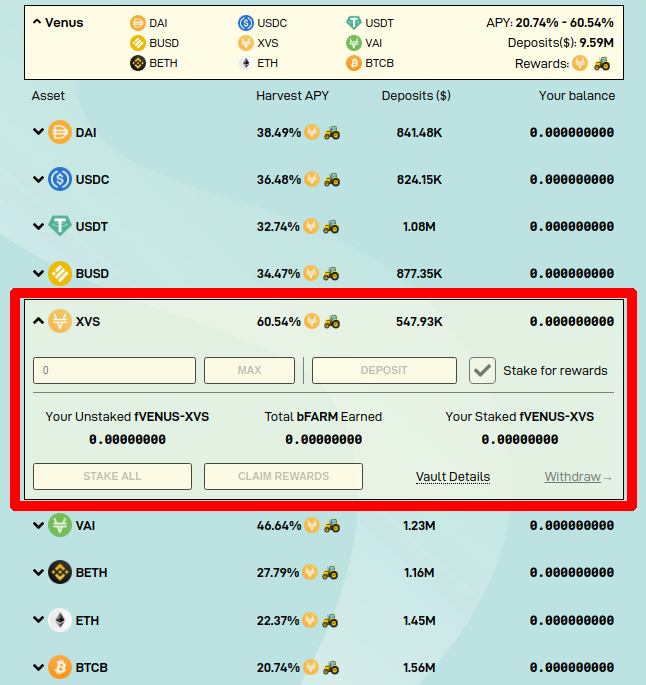Collapse the Venus section header

tap(37, 22)
